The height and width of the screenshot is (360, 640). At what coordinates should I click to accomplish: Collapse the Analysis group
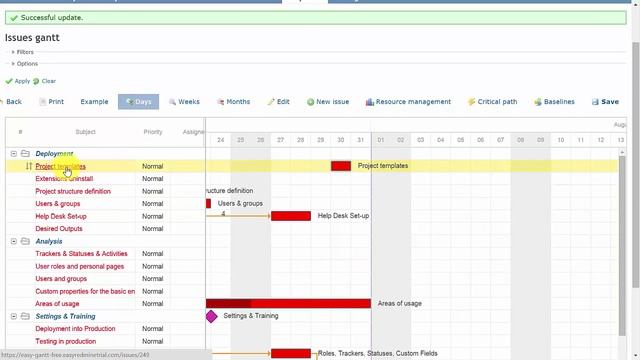tap(13, 242)
